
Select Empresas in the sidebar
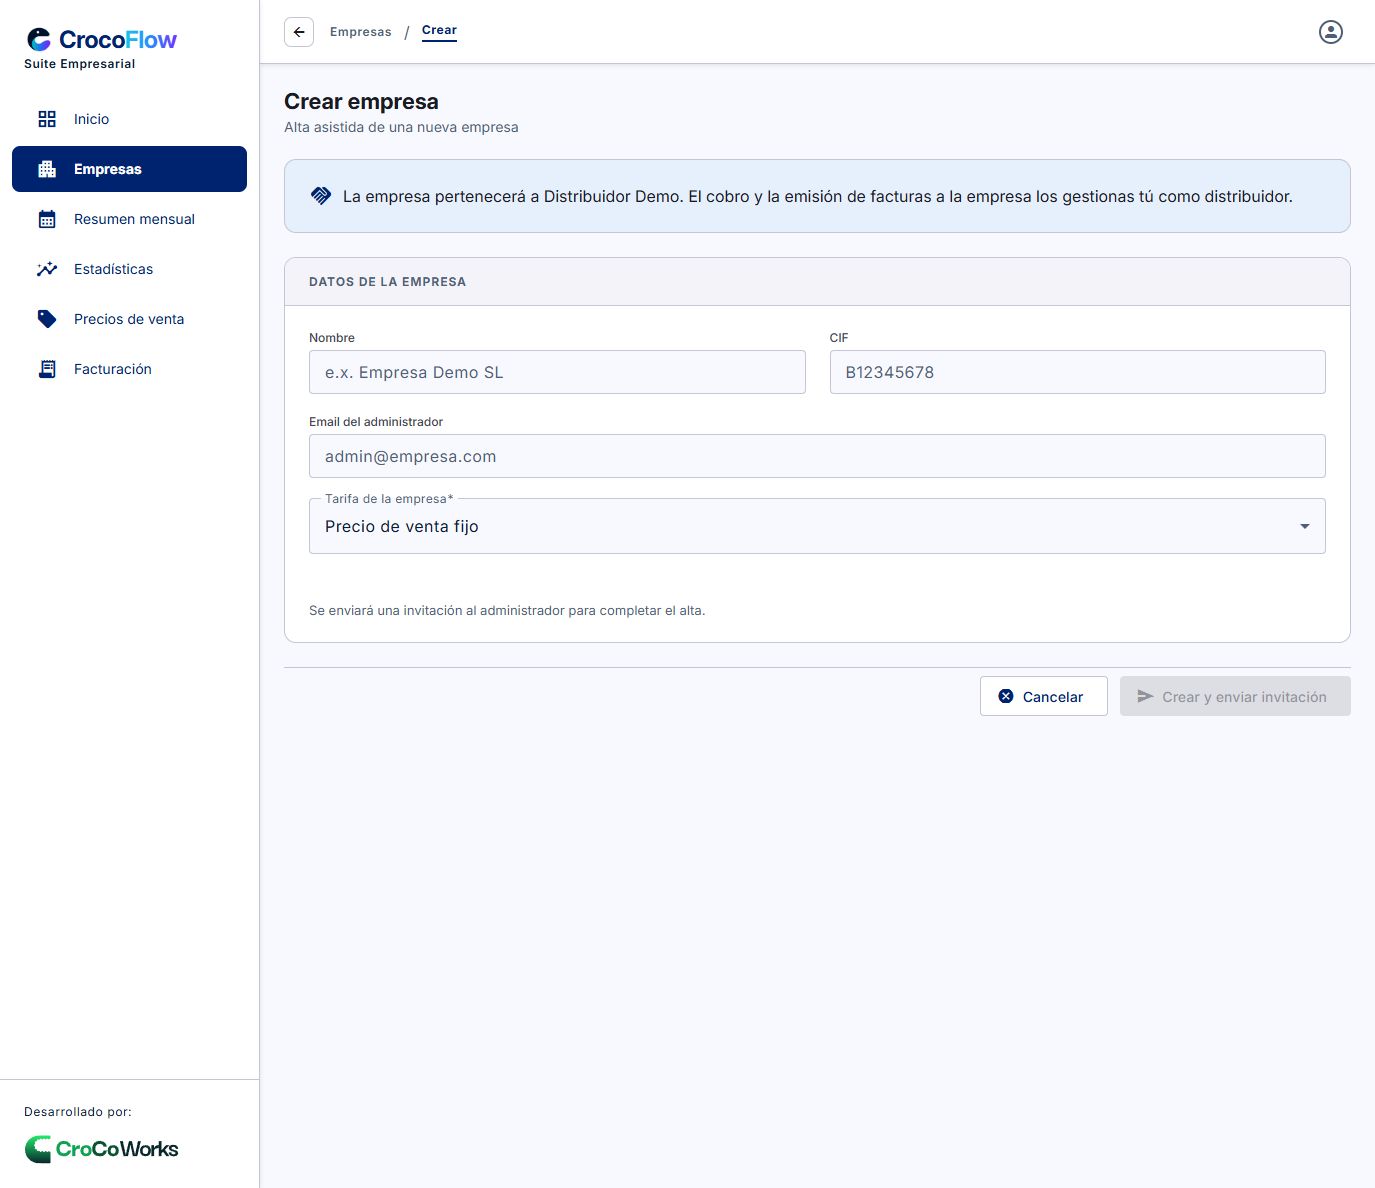click(x=129, y=169)
